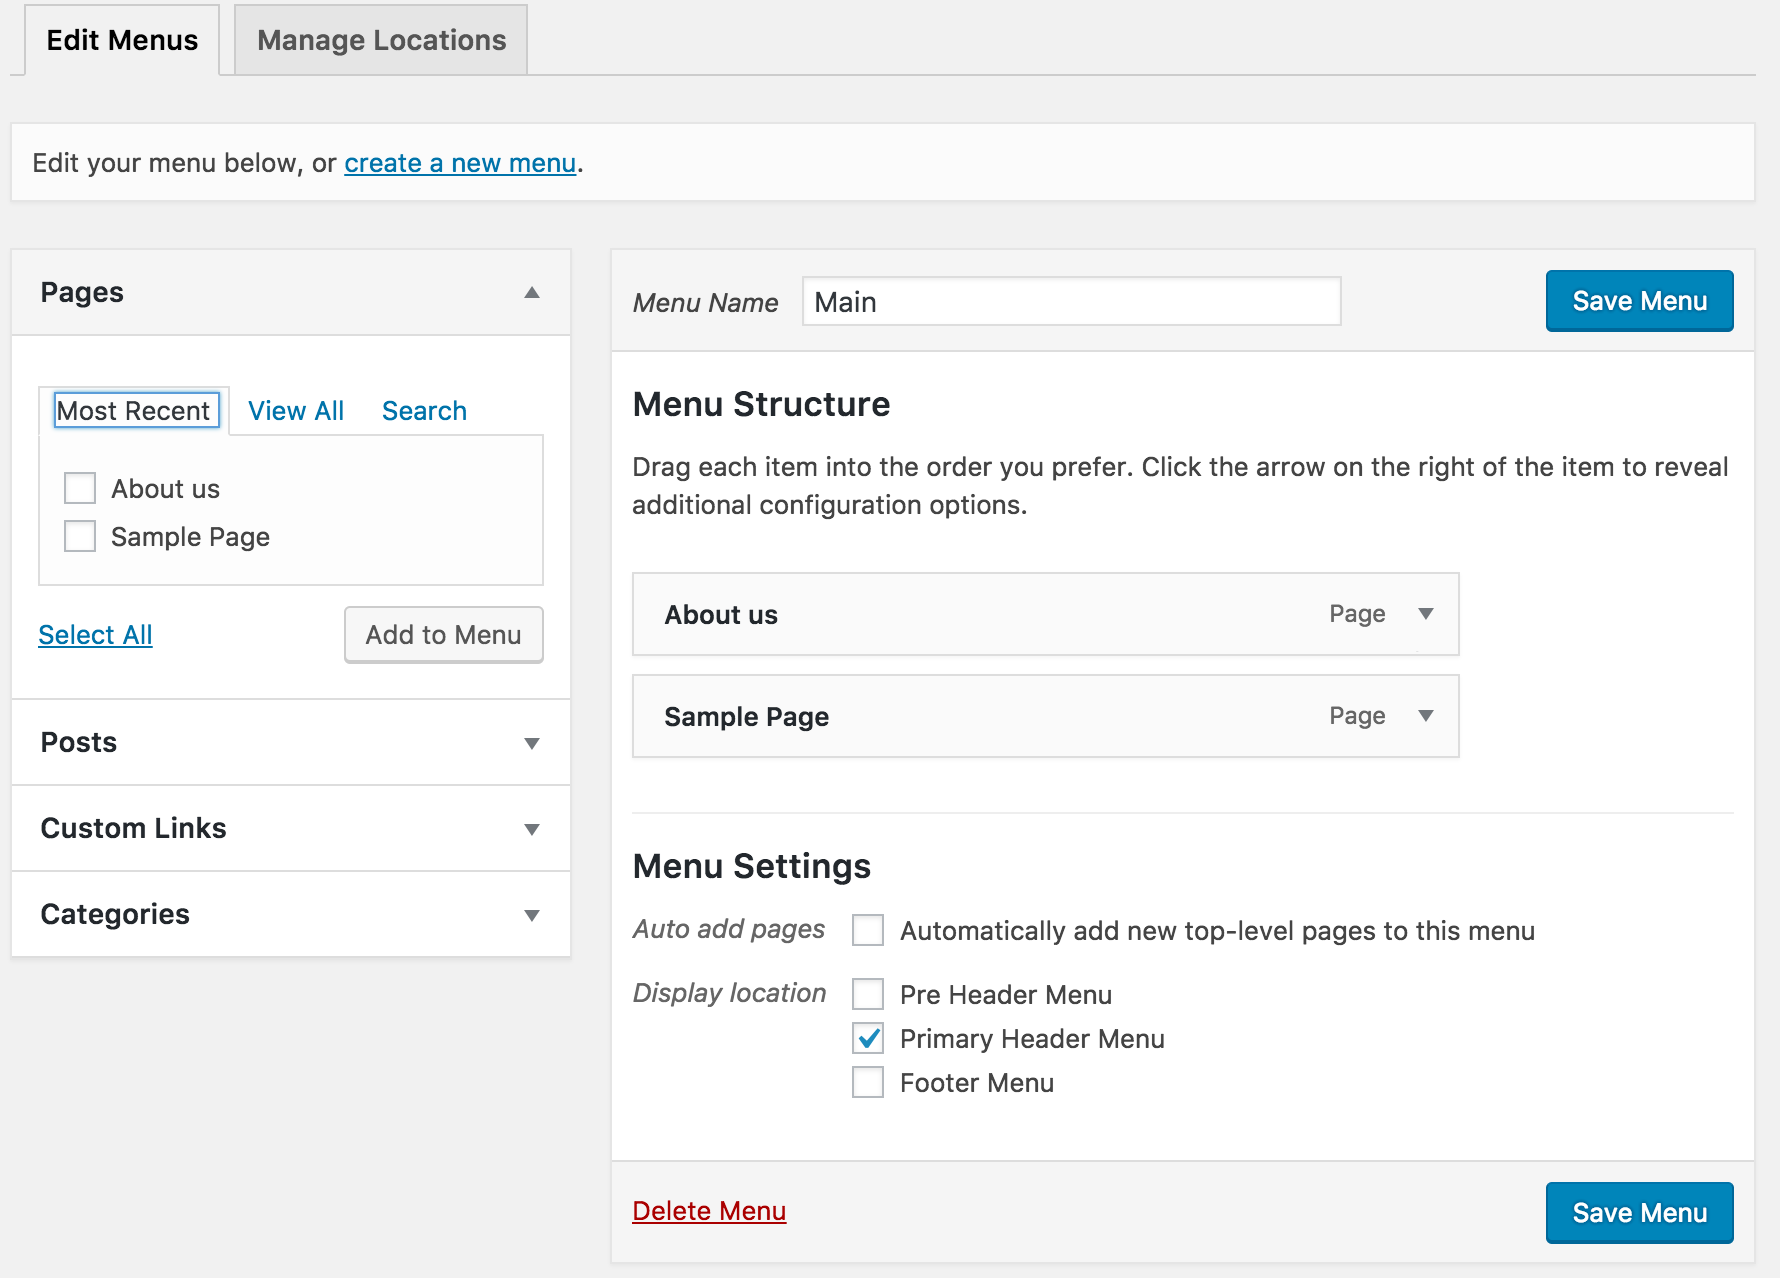Open the Search pages tab
Image resolution: width=1780 pixels, height=1278 pixels.
pyautogui.click(x=424, y=411)
